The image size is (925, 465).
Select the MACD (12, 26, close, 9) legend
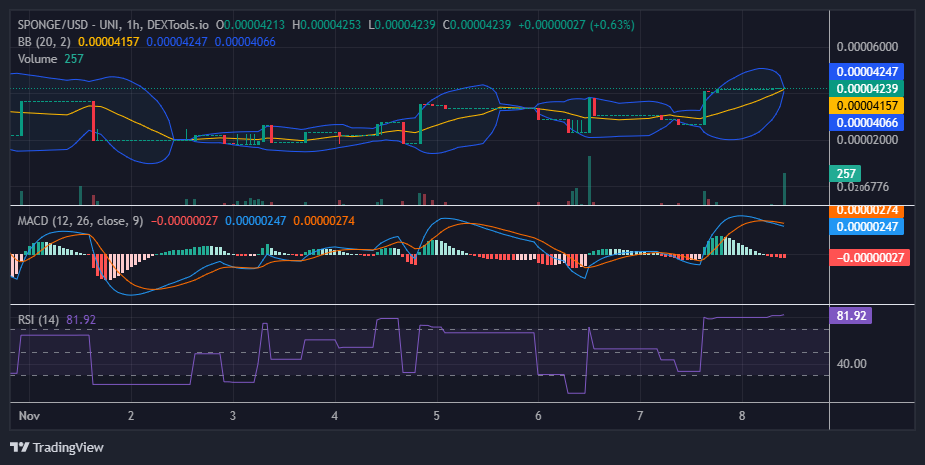80,221
